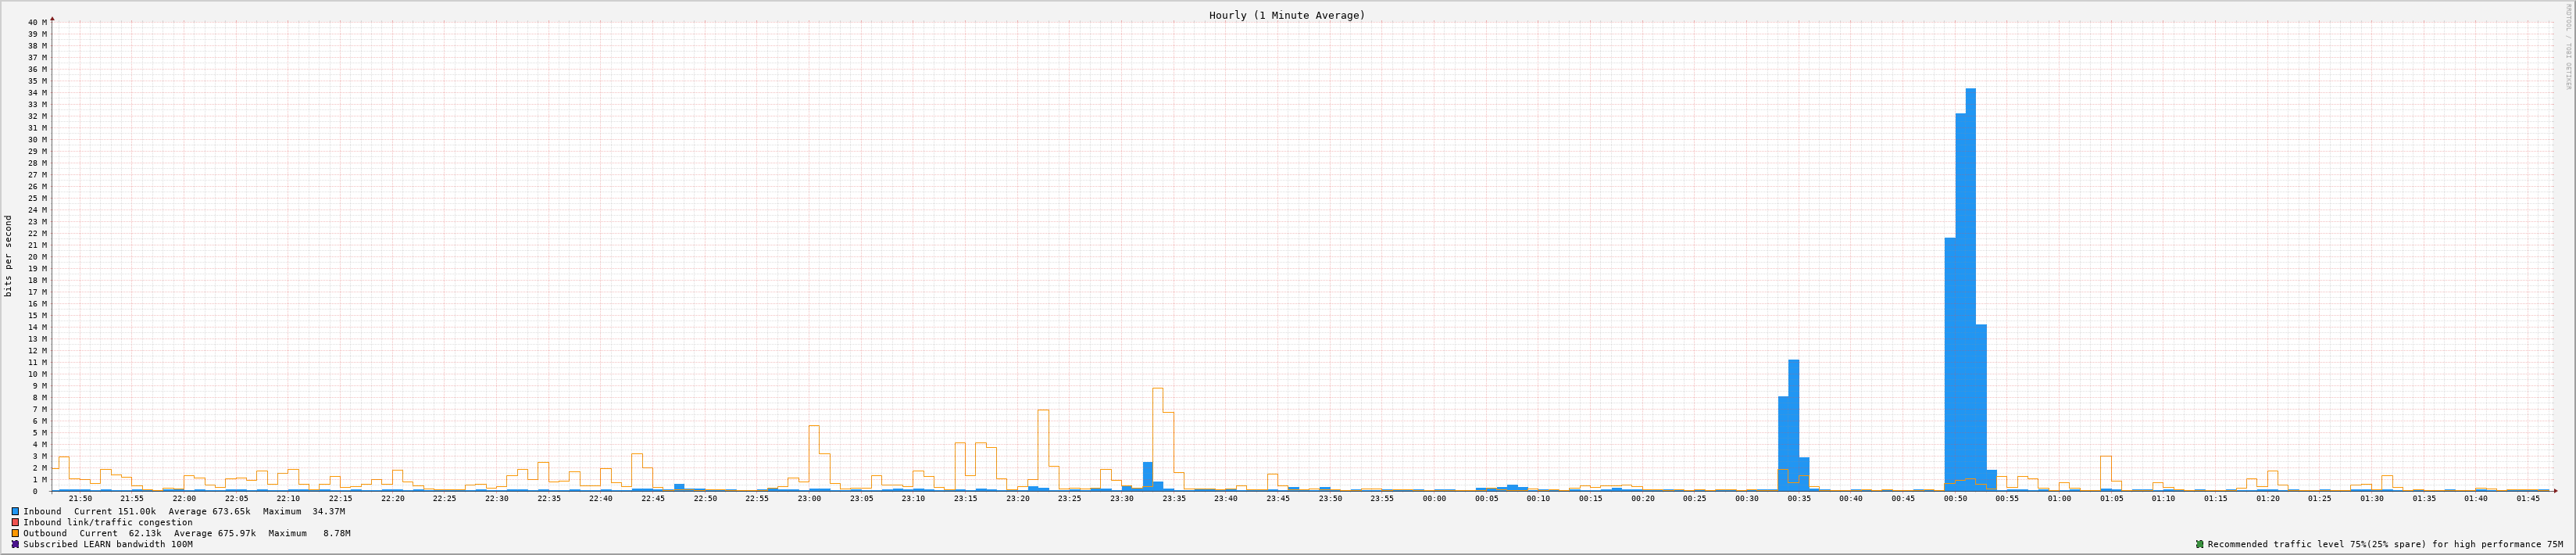Click the orange Outbound legend swatch
Viewport: 2576px width, 555px height.
[x=15, y=533]
